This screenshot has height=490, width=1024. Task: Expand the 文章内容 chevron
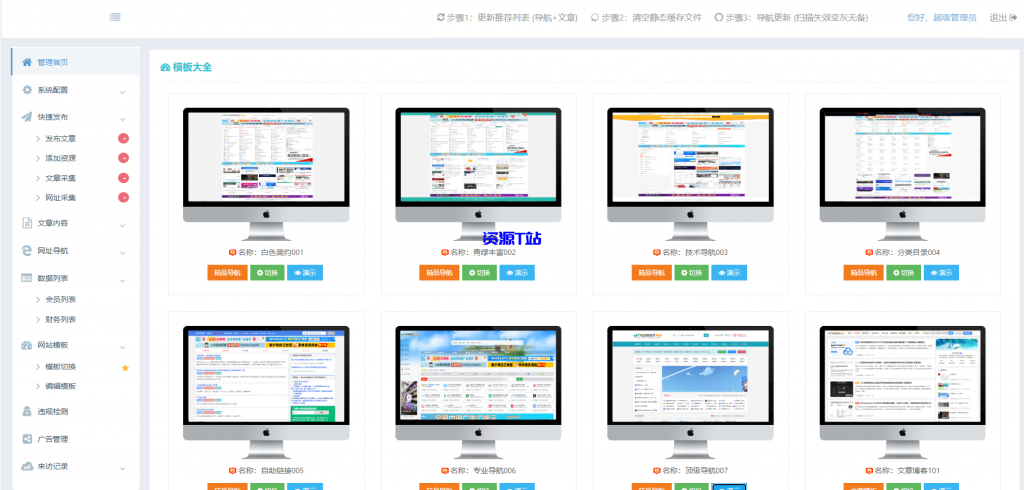[123, 225]
